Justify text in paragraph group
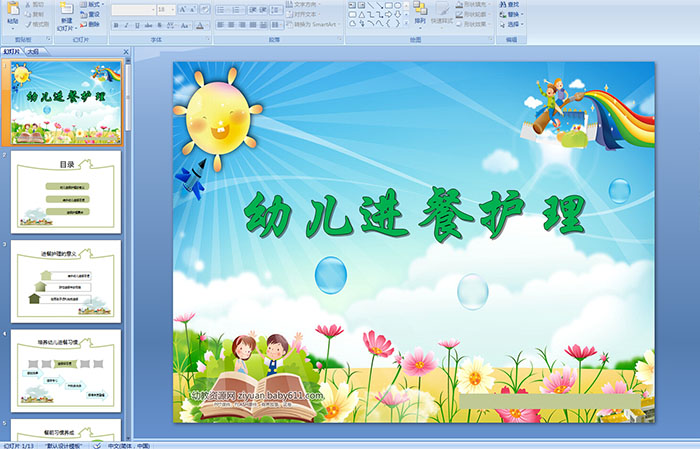Screen dimensions: 700x449 click(253, 25)
